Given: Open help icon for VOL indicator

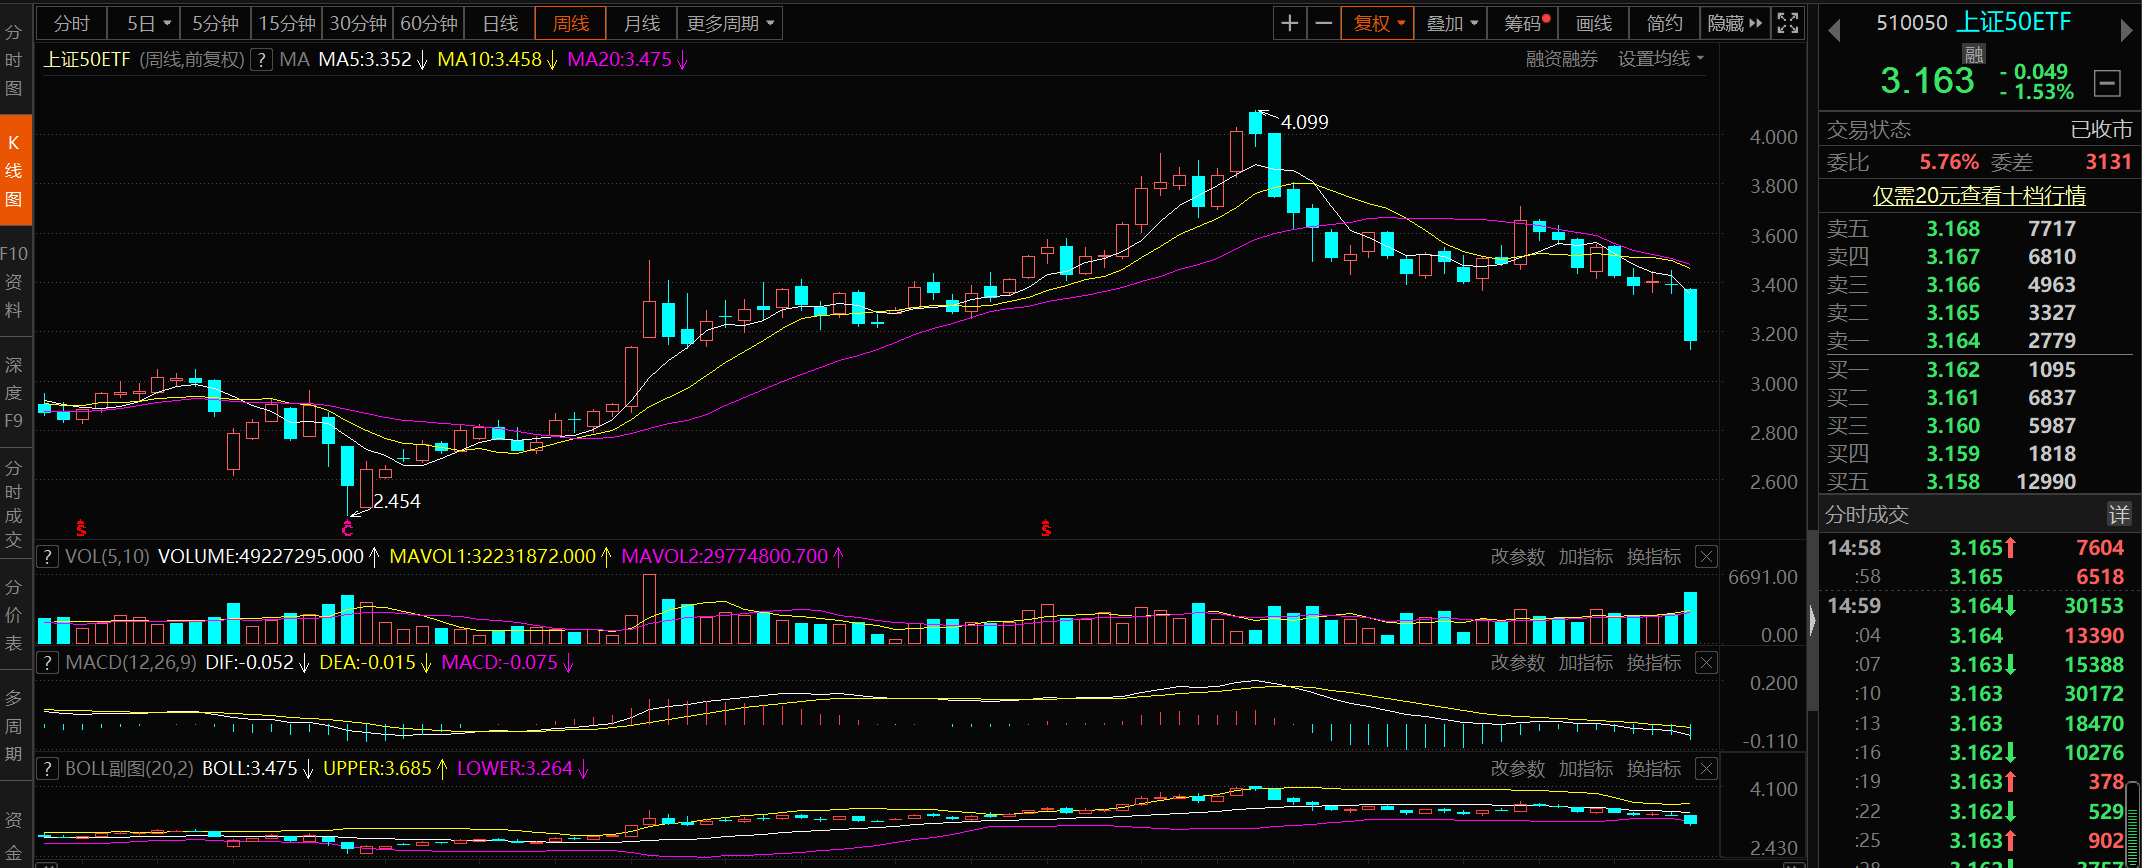Looking at the screenshot, I should [x=47, y=556].
